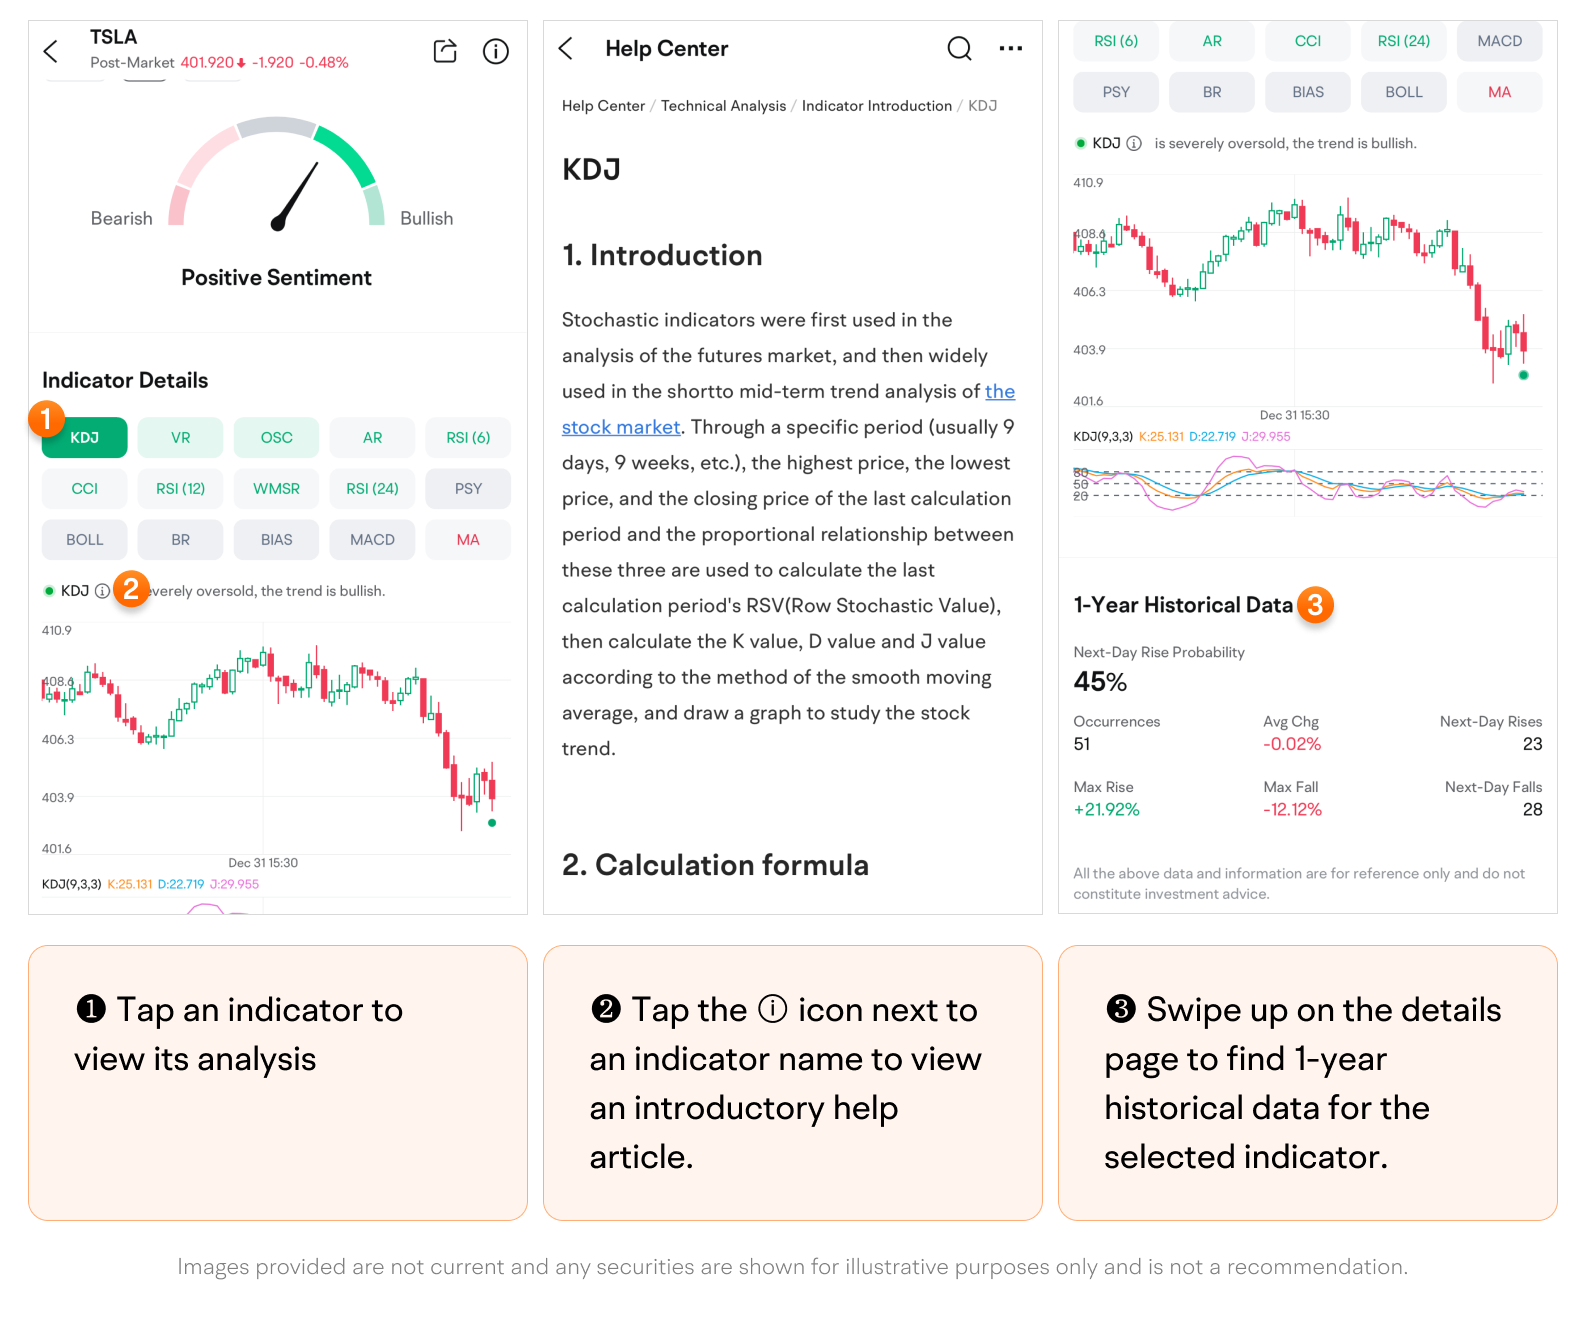Go to Indicator Introduction breadcrumb
1586x1321 pixels.
(x=876, y=106)
